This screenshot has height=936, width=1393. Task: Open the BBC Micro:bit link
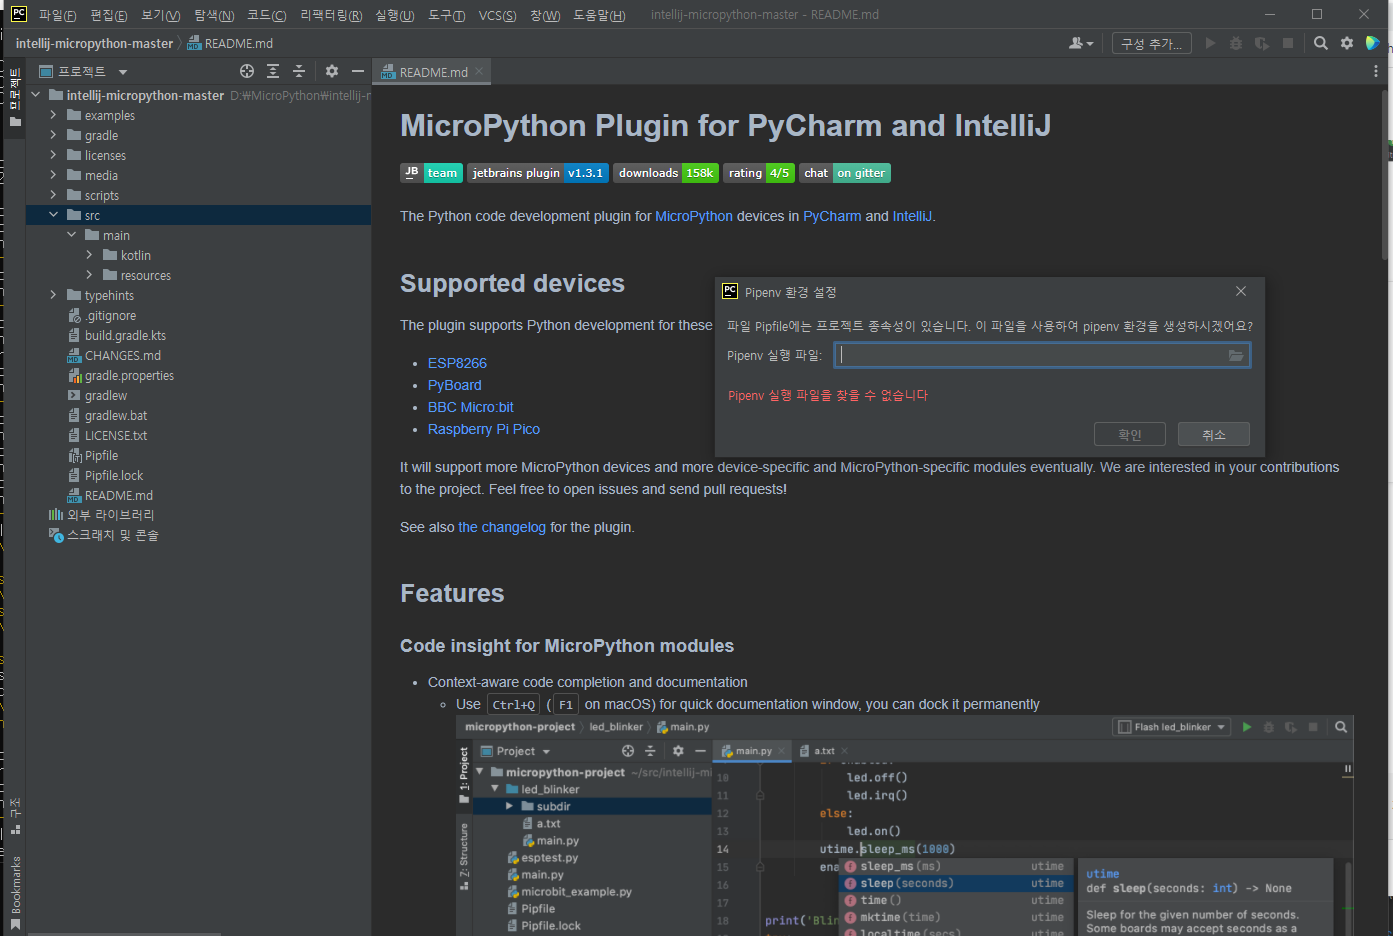[x=471, y=407]
